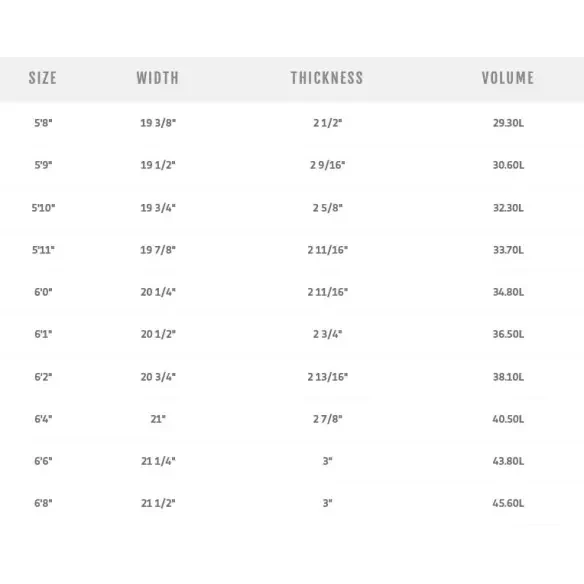Click the THICKNESS column header
The image size is (584, 584).
(327, 78)
